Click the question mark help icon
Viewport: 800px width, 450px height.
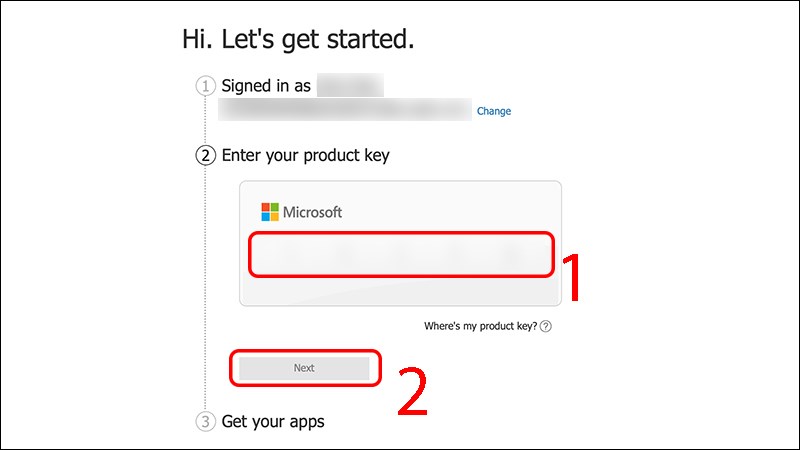546,327
